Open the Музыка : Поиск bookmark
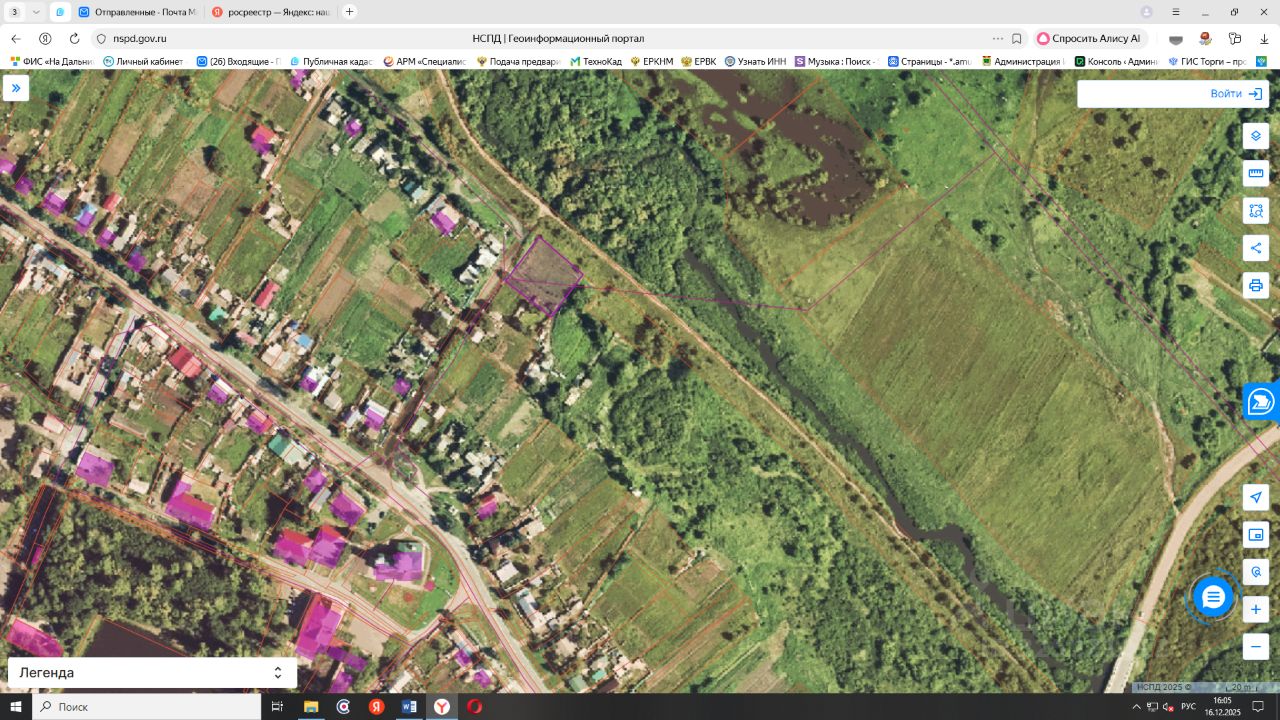Image resolution: width=1280 pixels, height=720 pixels. point(836,61)
